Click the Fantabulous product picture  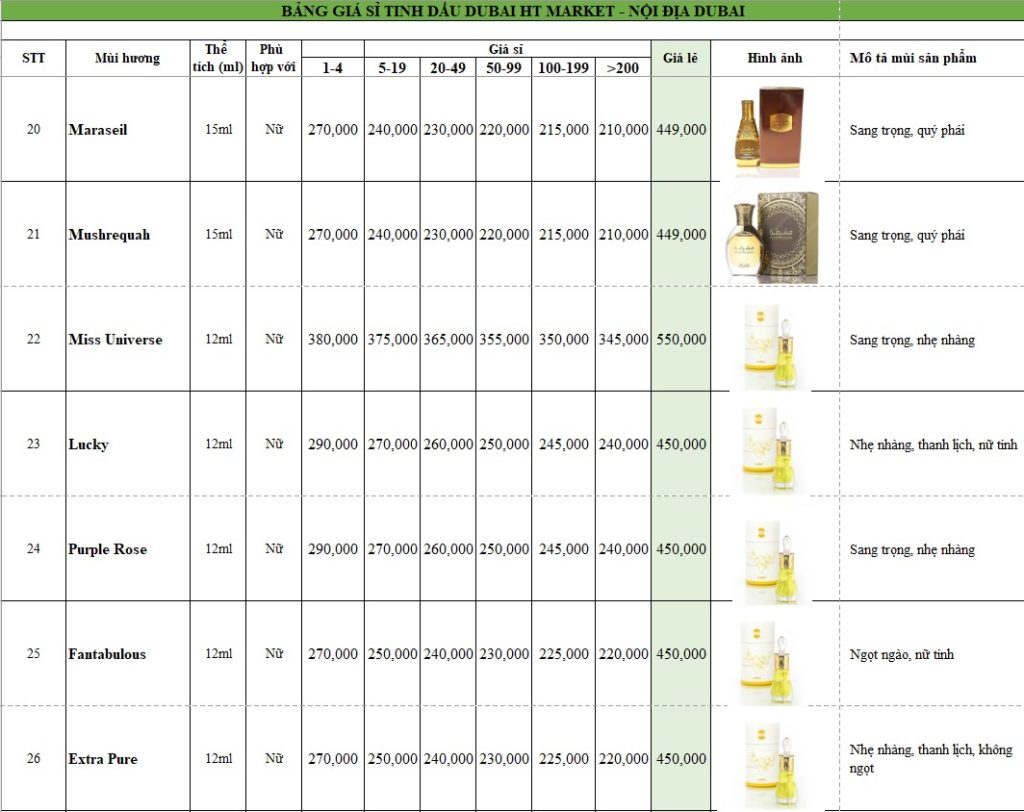click(x=774, y=655)
